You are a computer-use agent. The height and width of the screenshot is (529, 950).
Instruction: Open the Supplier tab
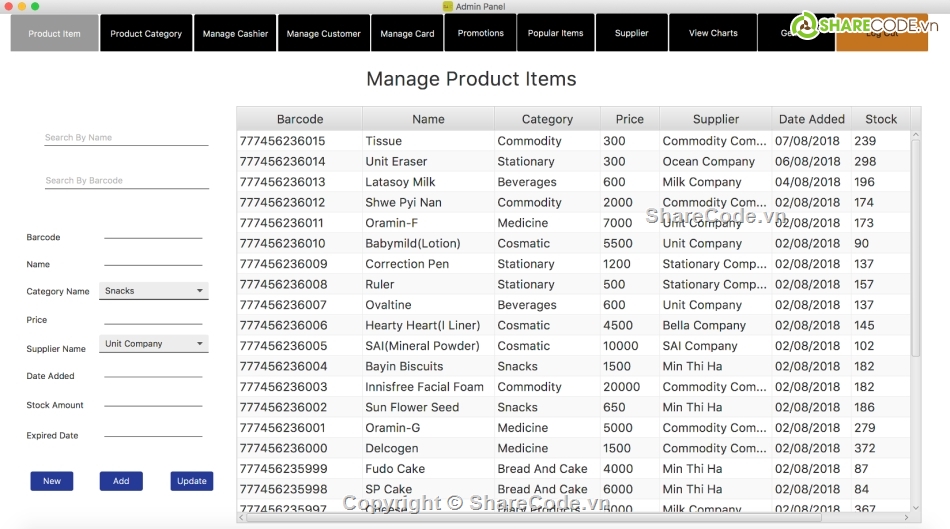pyautogui.click(x=631, y=33)
